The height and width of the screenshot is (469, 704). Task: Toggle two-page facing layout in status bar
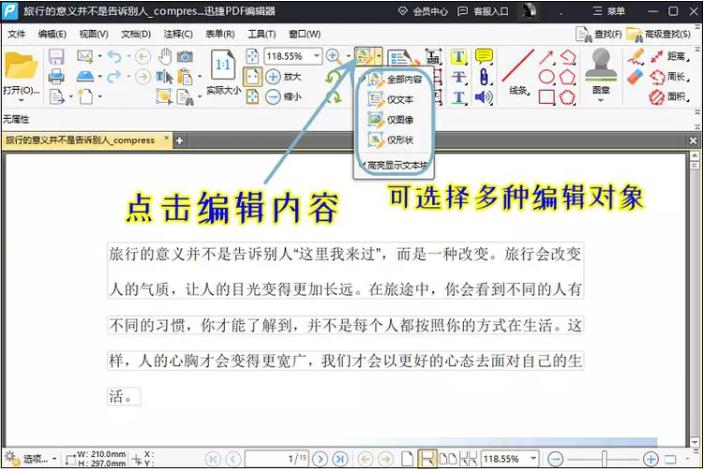pyautogui.click(x=448, y=459)
